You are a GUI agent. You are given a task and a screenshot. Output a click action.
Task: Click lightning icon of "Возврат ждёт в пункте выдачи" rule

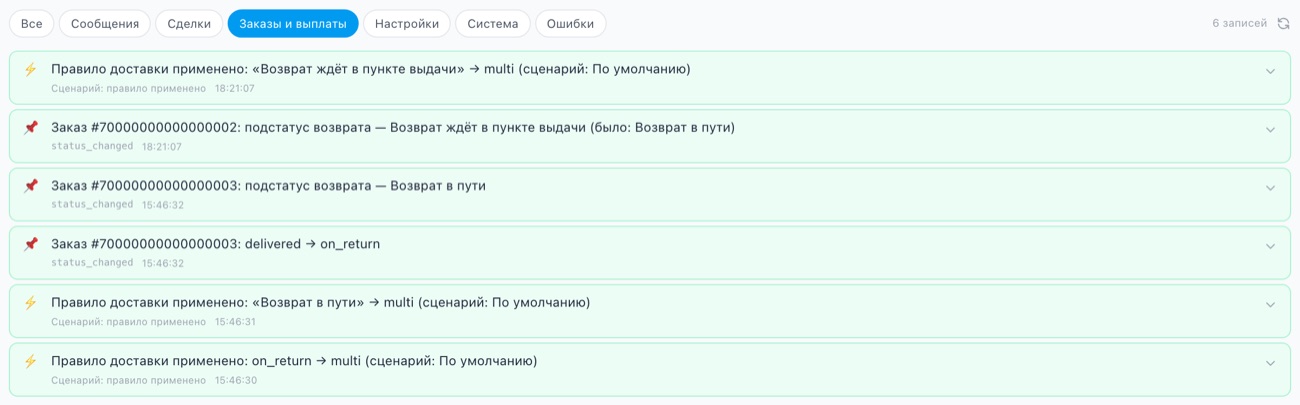[30, 69]
